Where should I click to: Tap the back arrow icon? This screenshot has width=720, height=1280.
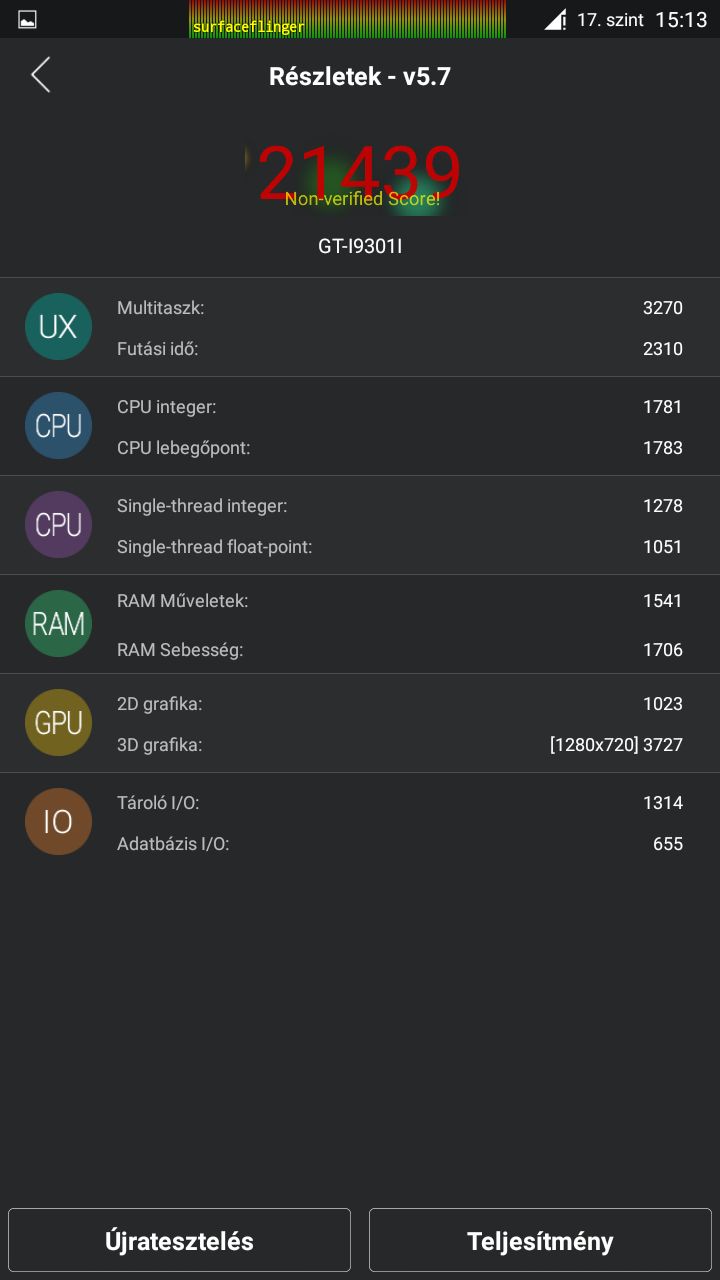coord(40,75)
